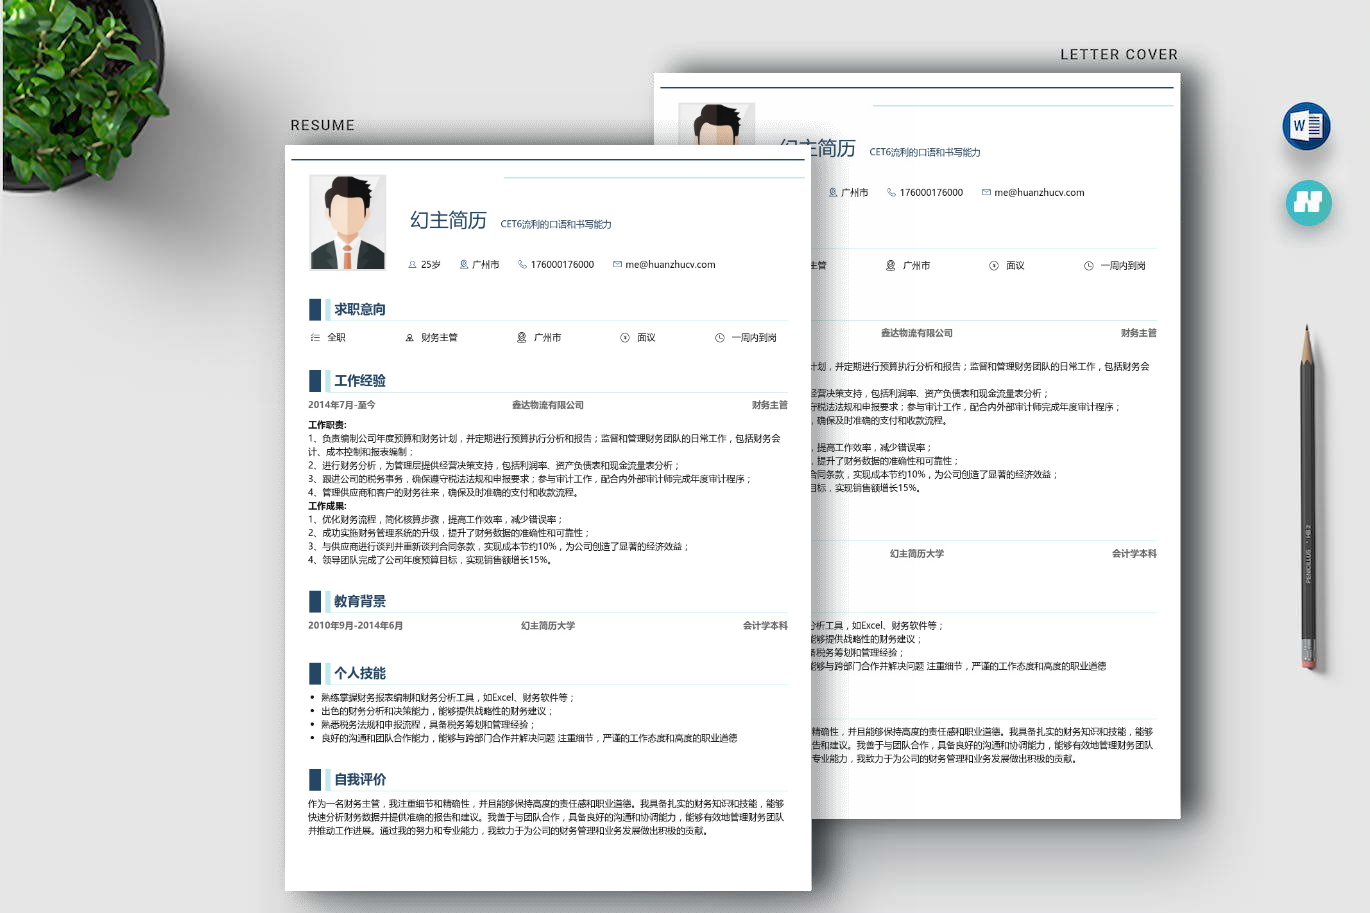The image size is (1370, 913).
Task: Click the Microsoft Word format icon
Action: point(1306,126)
